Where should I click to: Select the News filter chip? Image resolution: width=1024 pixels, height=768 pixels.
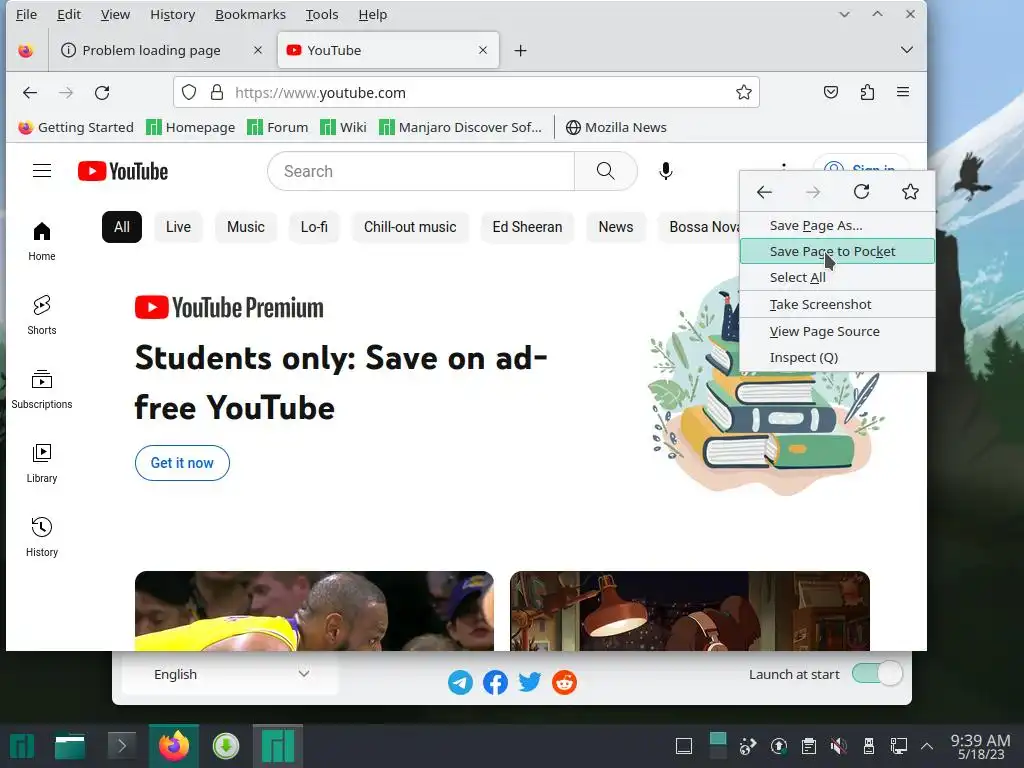pyautogui.click(x=616, y=227)
